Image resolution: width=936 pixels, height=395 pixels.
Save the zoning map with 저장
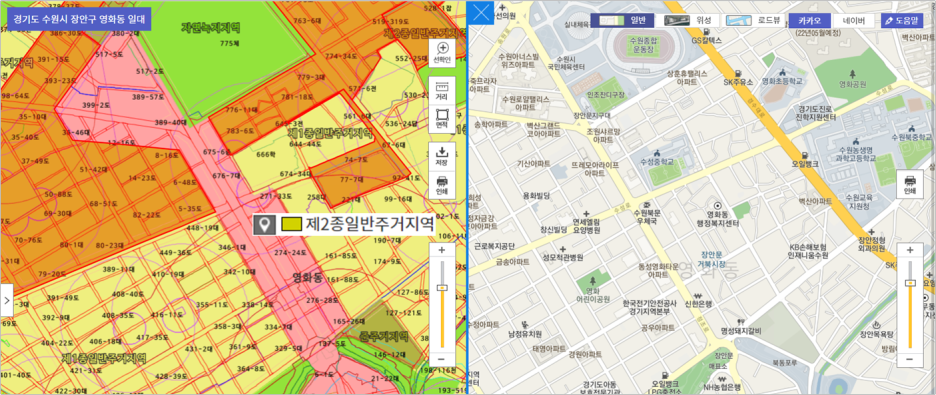pyautogui.click(x=442, y=155)
